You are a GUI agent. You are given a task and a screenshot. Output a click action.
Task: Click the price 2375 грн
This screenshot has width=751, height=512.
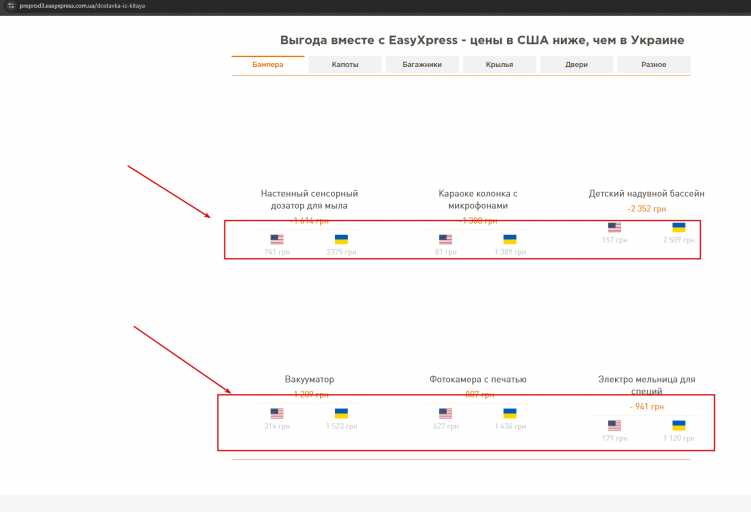341,252
